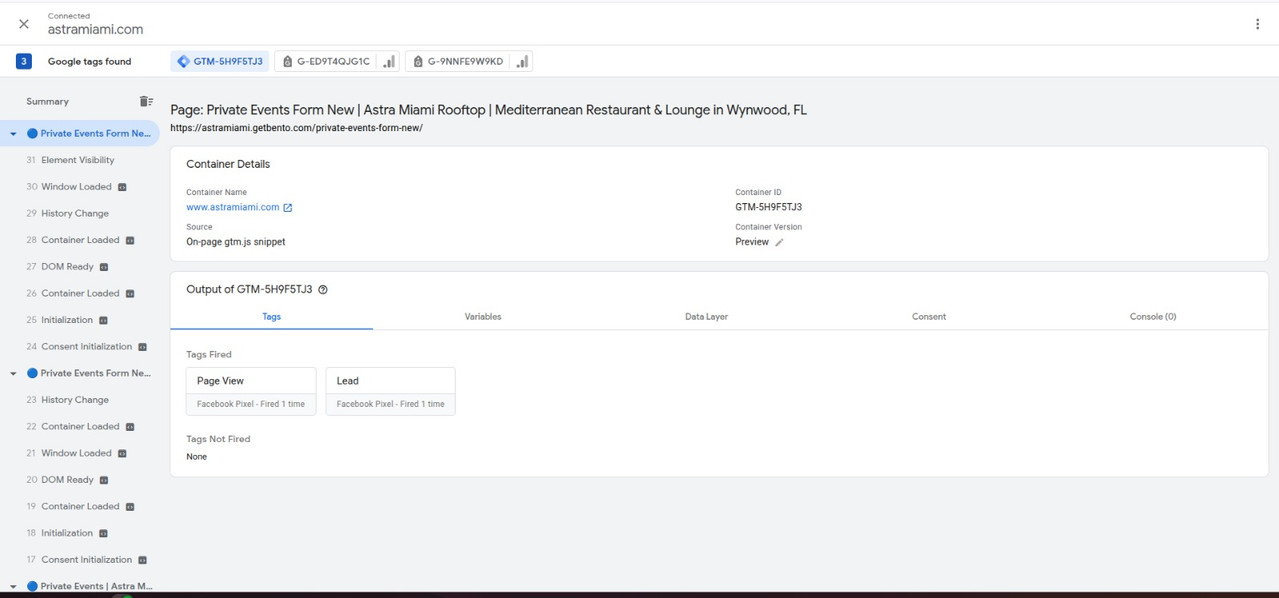Open the Page View fired tag card
The width and height of the screenshot is (1279, 598).
click(251, 391)
